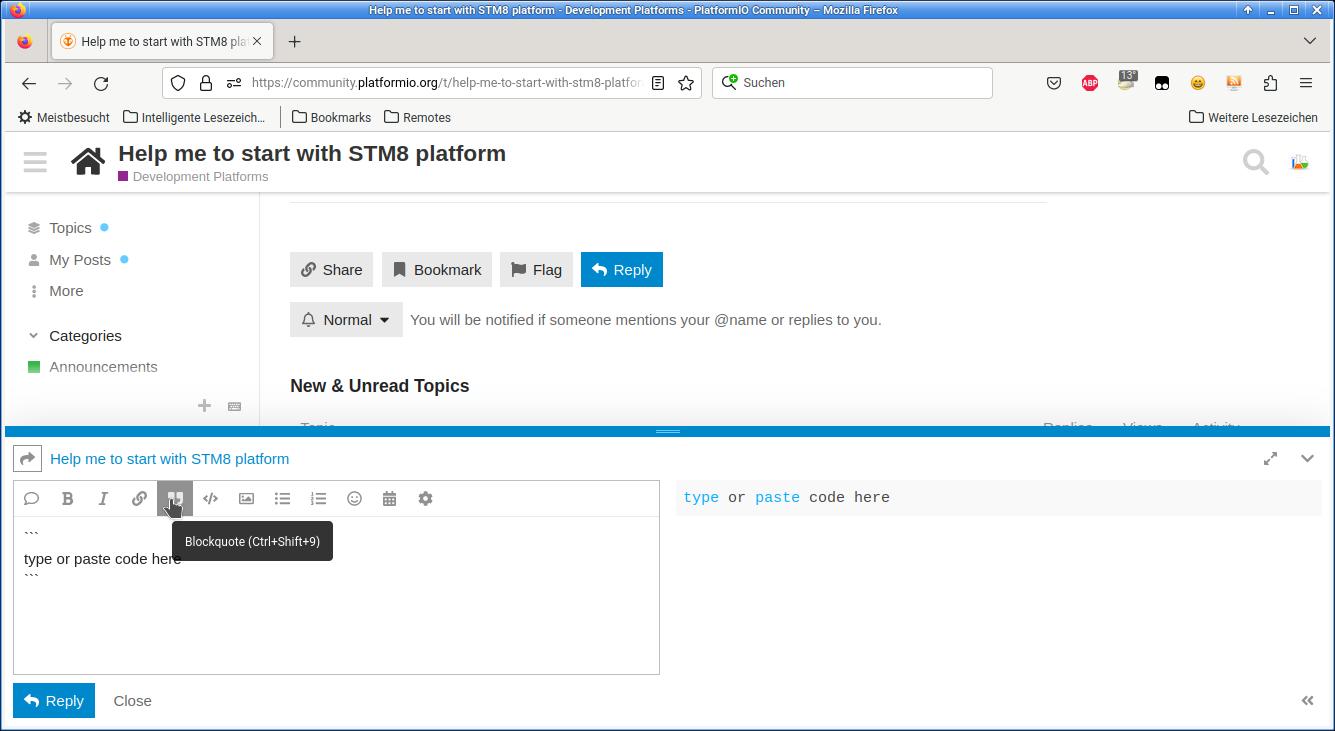Go back to the previous page
The image size is (1335, 731).
click(29, 83)
